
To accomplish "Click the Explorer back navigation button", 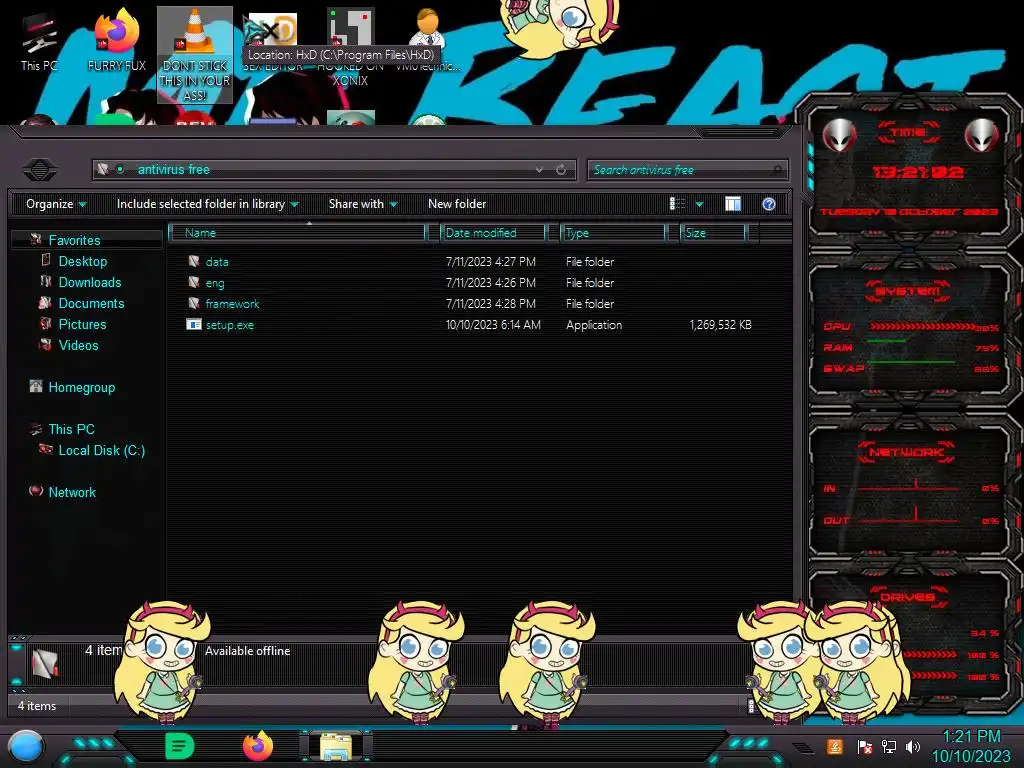I will (40, 170).
